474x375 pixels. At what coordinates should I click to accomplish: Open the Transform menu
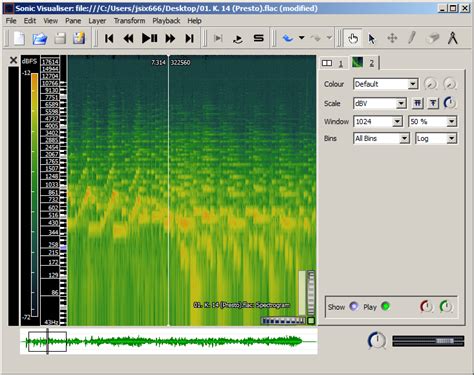coord(129,21)
